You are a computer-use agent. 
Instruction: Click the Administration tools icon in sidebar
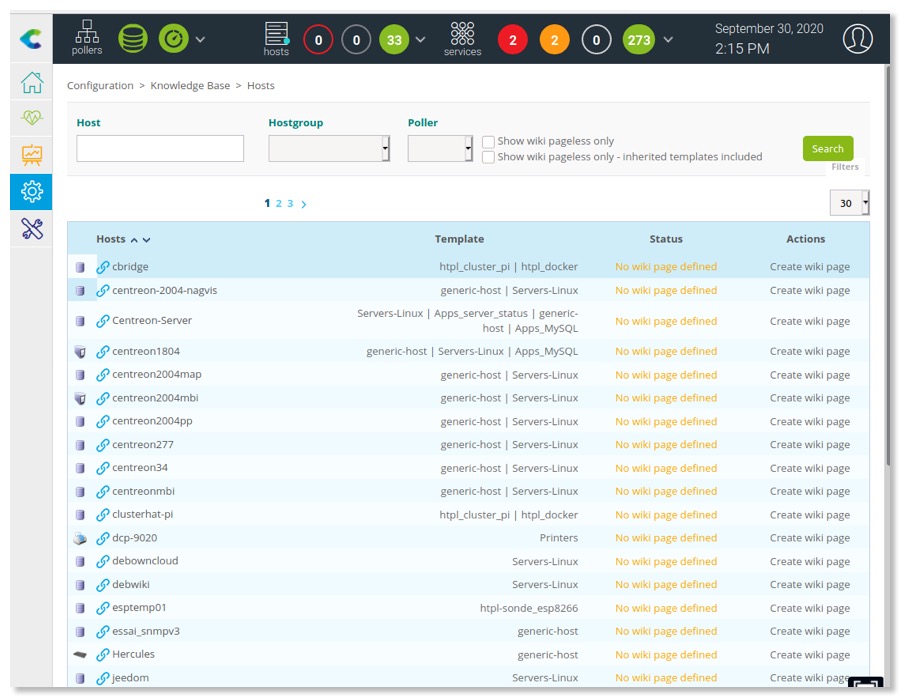point(30,229)
